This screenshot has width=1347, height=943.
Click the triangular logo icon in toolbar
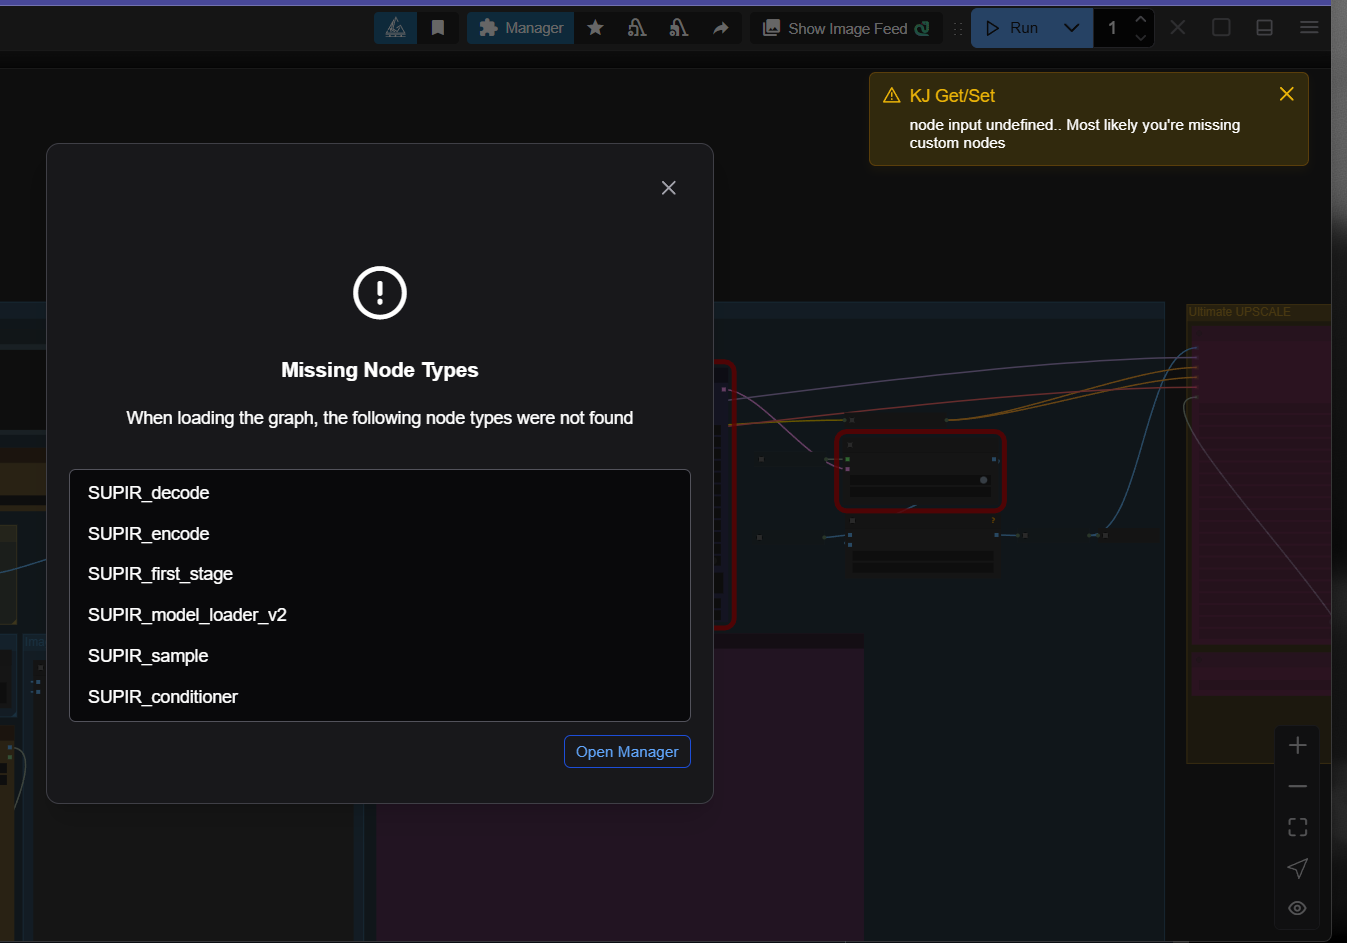pos(396,28)
